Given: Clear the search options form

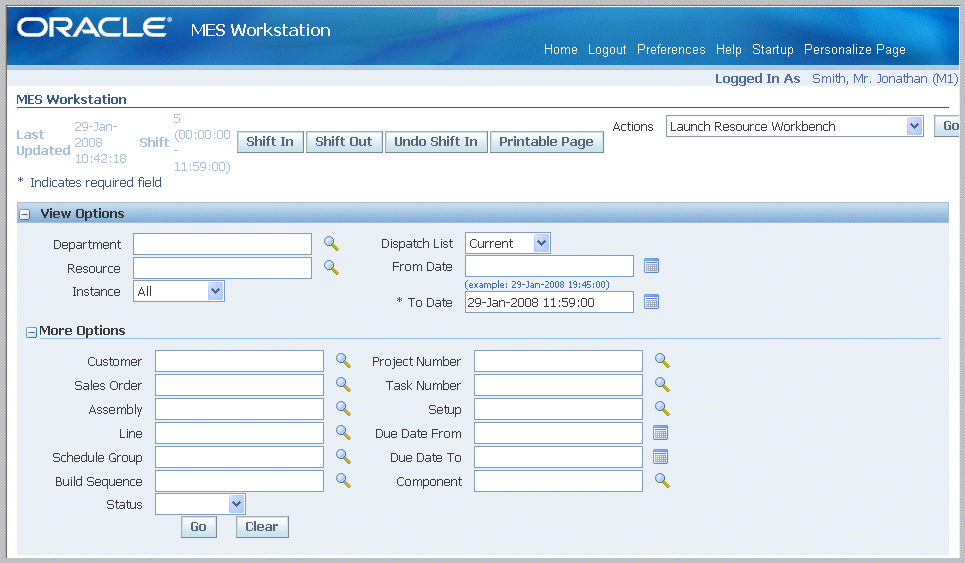Looking at the screenshot, I should click(262, 527).
